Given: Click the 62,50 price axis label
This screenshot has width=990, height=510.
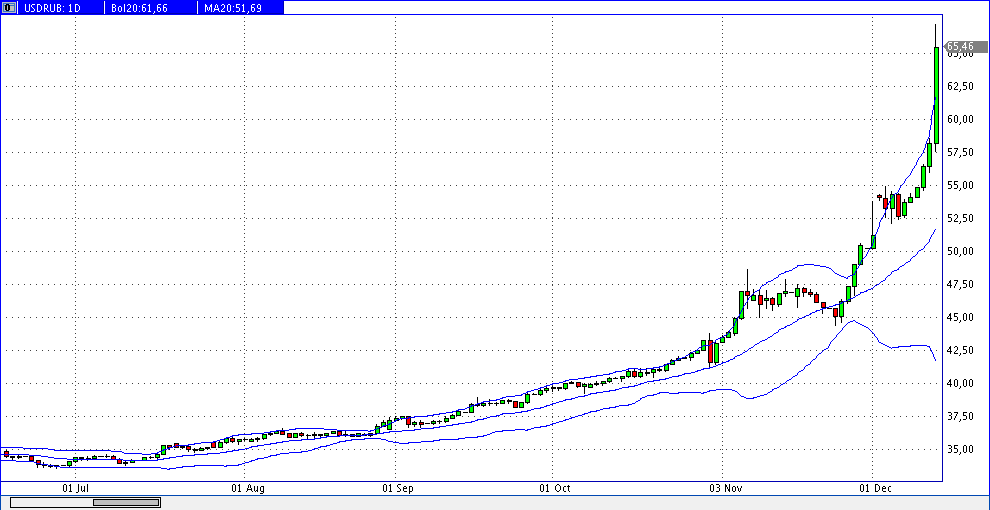Looking at the screenshot, I should click(x=960, y=86).
